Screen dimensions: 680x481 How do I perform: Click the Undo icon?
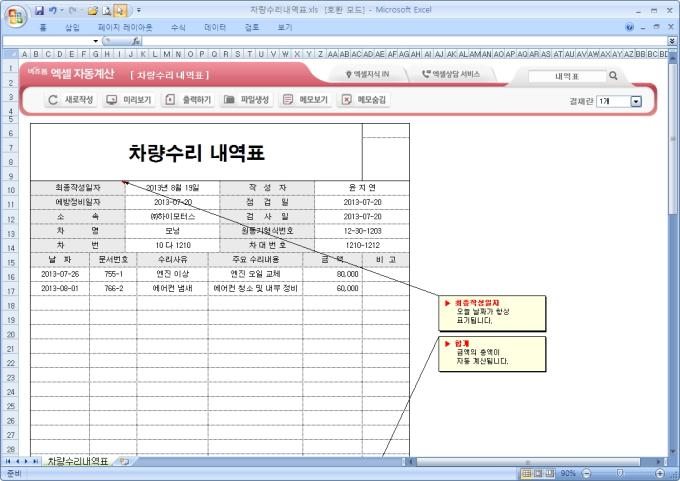coord(53,10)
